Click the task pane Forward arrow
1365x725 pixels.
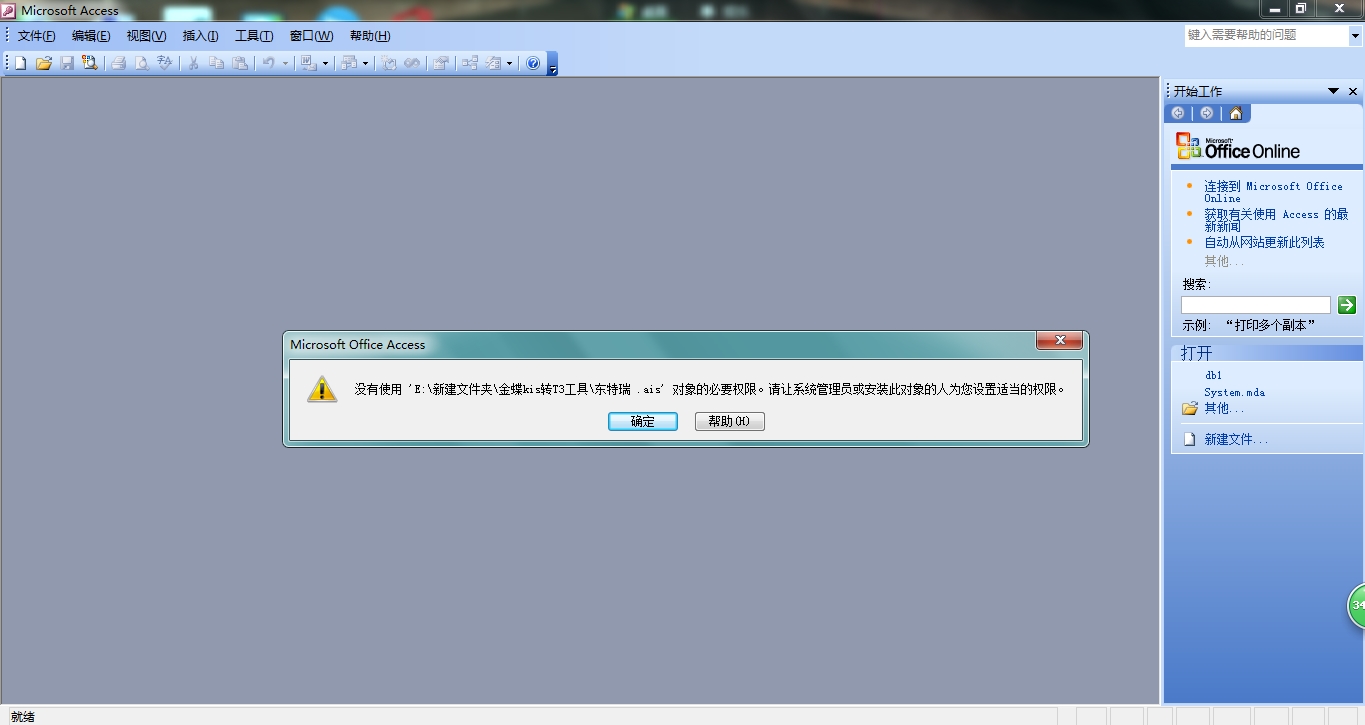1207,113
